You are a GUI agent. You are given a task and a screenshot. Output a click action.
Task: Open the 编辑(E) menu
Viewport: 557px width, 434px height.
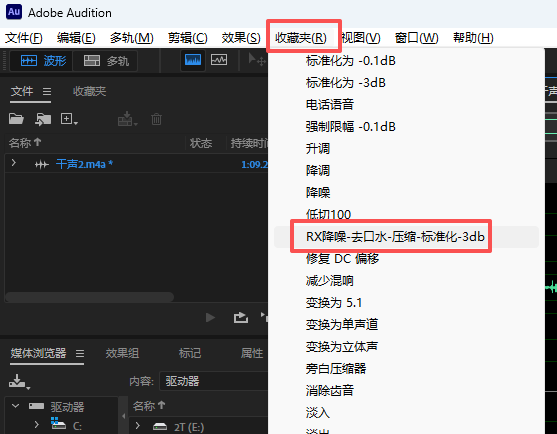[x=76, y=38]
